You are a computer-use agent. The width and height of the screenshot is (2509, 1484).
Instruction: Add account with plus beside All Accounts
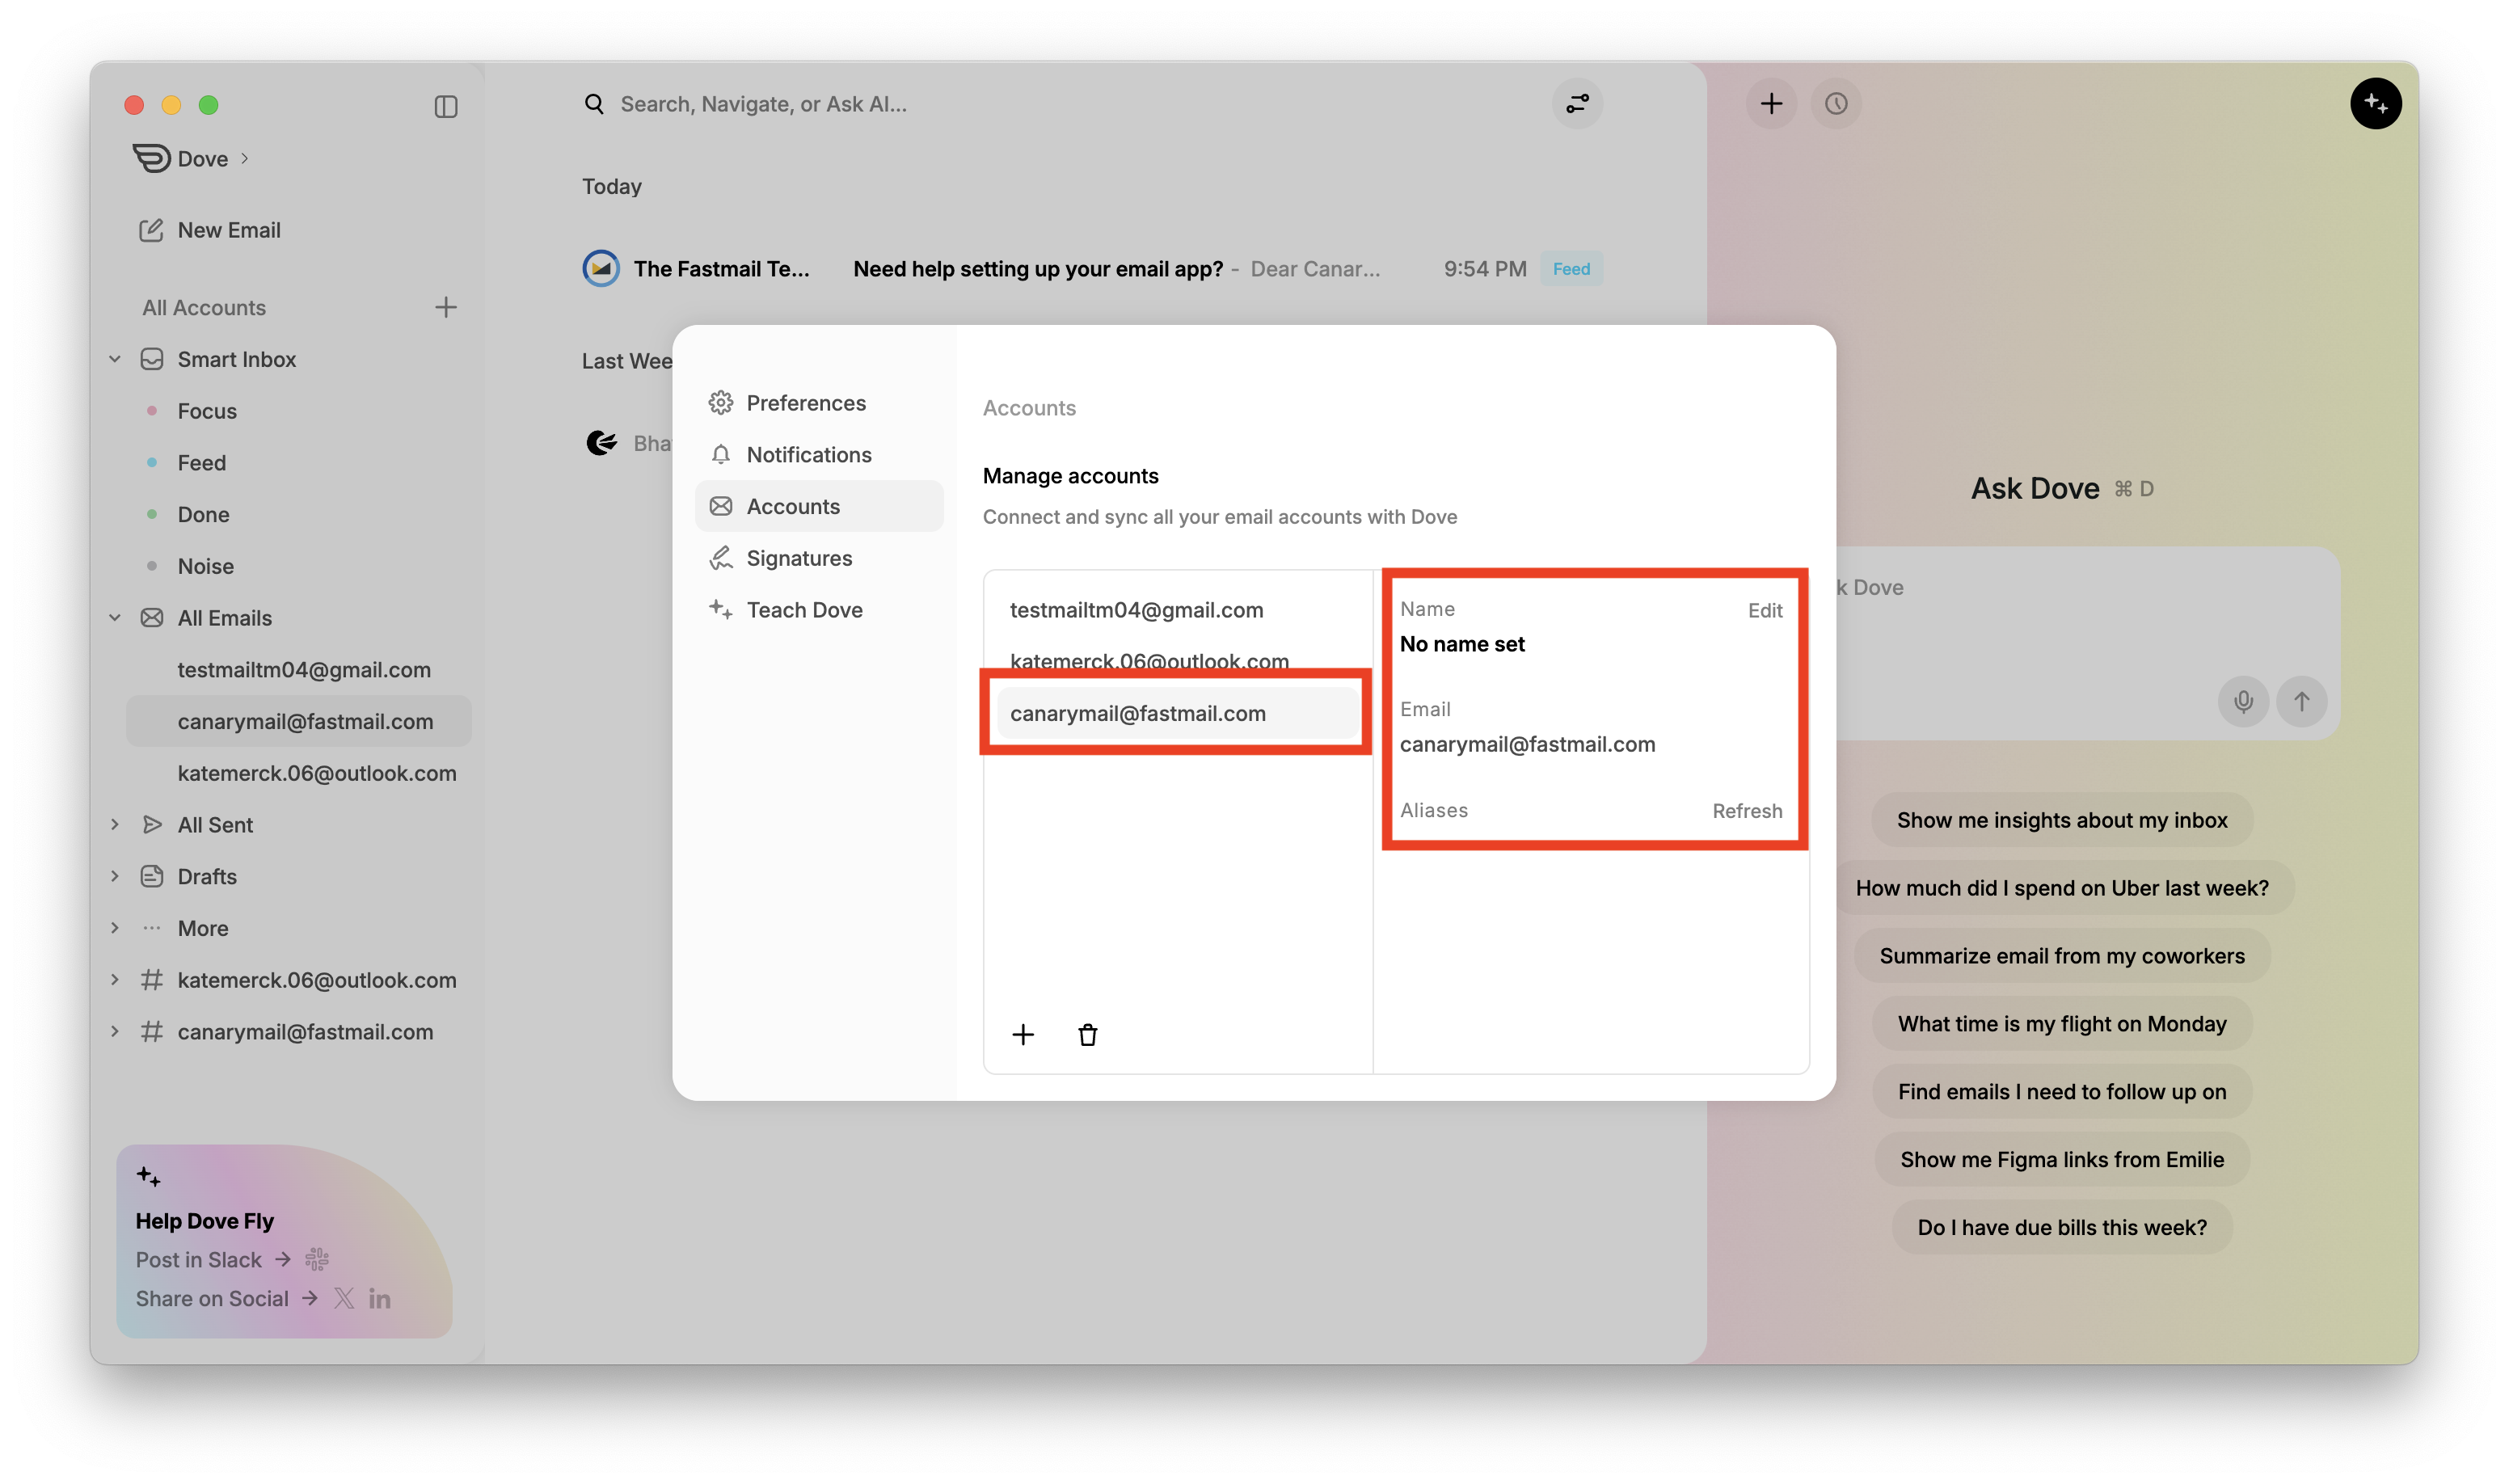(446, 307)
